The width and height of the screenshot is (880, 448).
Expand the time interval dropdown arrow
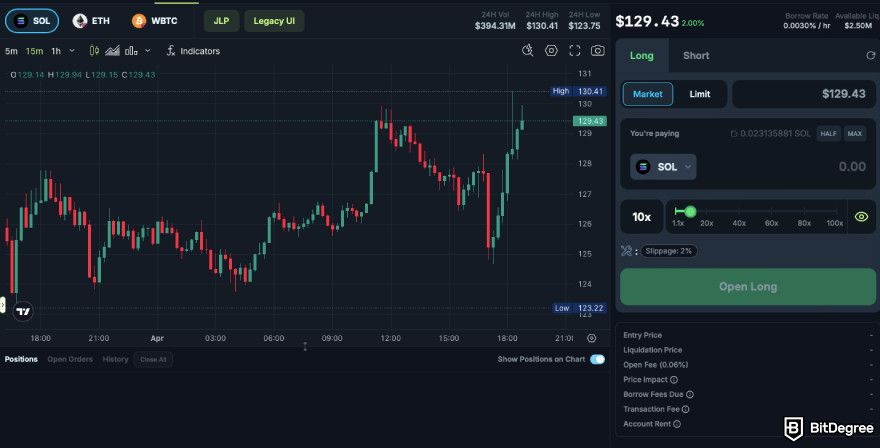point(72,51)
